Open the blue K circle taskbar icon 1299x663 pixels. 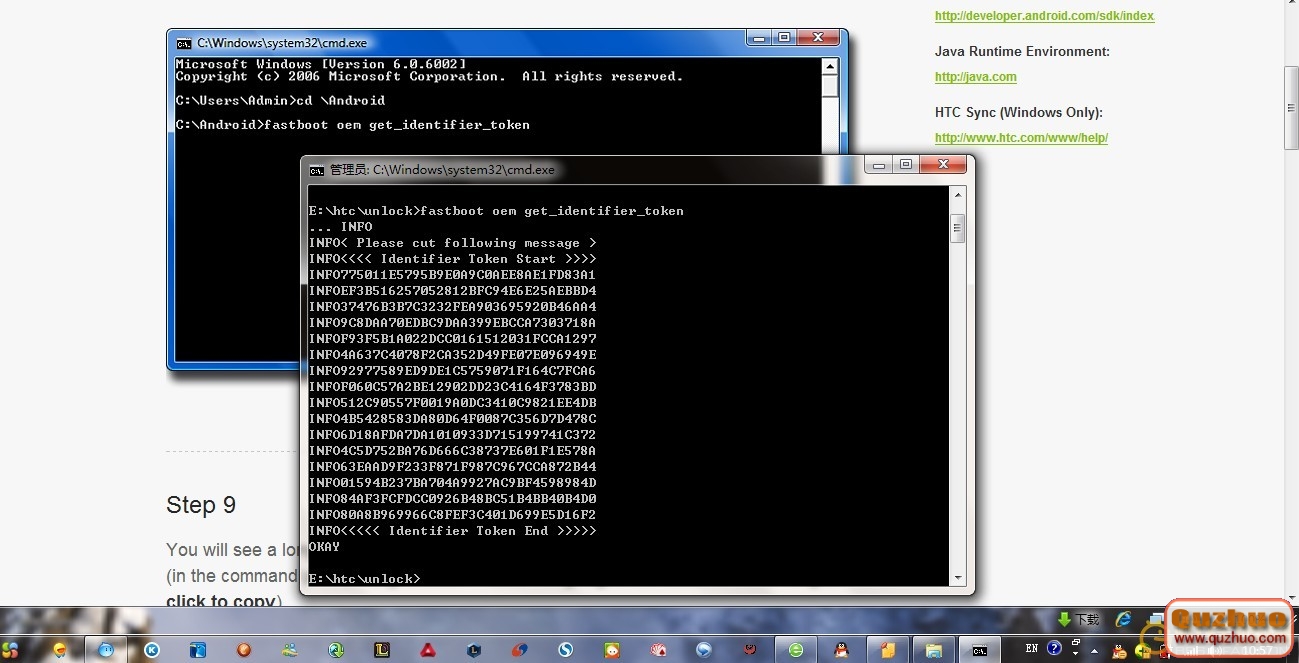coord(152,650)
